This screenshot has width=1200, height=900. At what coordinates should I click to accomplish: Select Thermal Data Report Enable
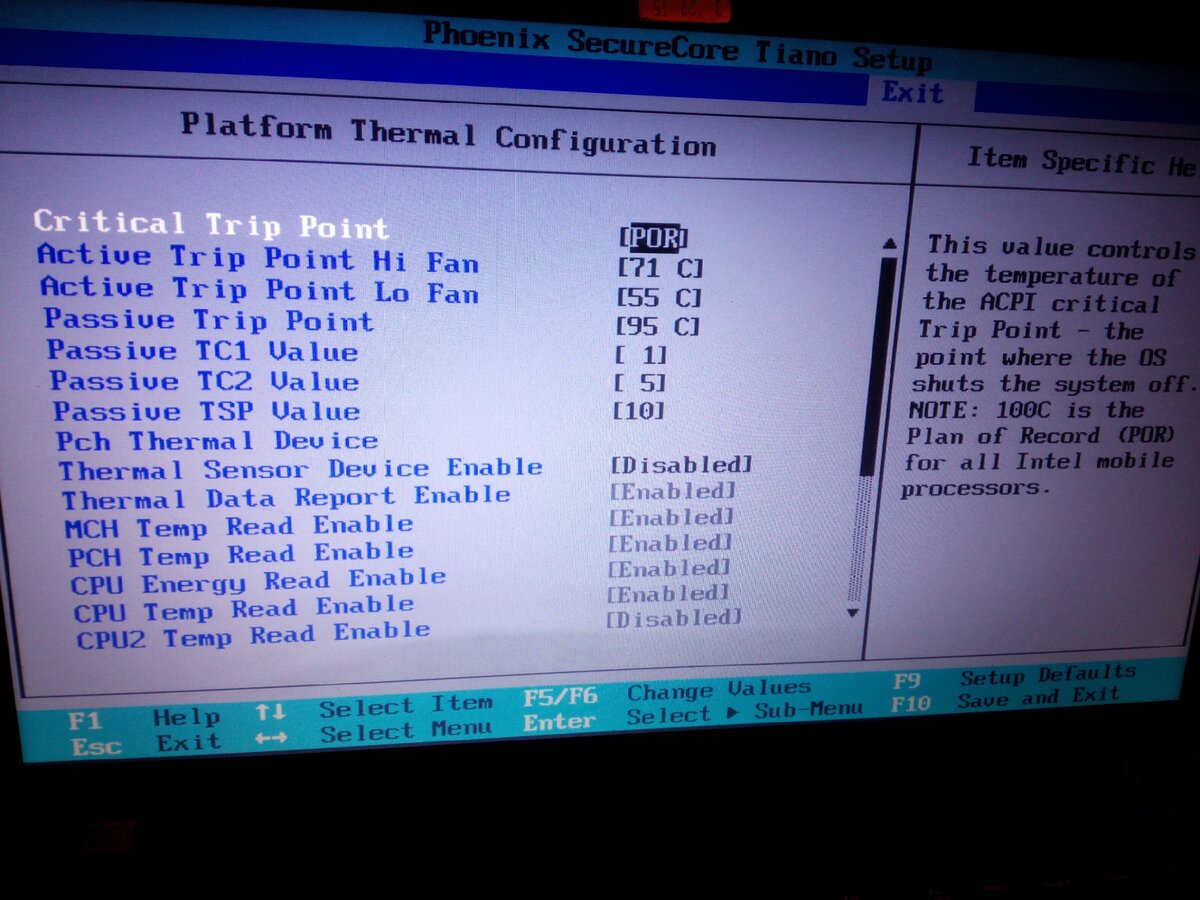286,497
